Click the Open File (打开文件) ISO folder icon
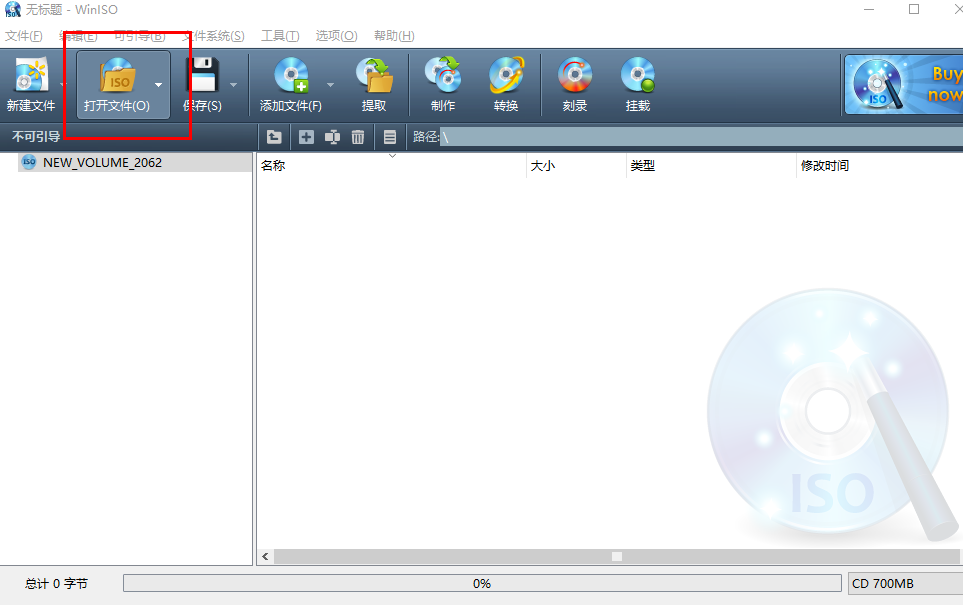963x605 pixels. [117, 75]
